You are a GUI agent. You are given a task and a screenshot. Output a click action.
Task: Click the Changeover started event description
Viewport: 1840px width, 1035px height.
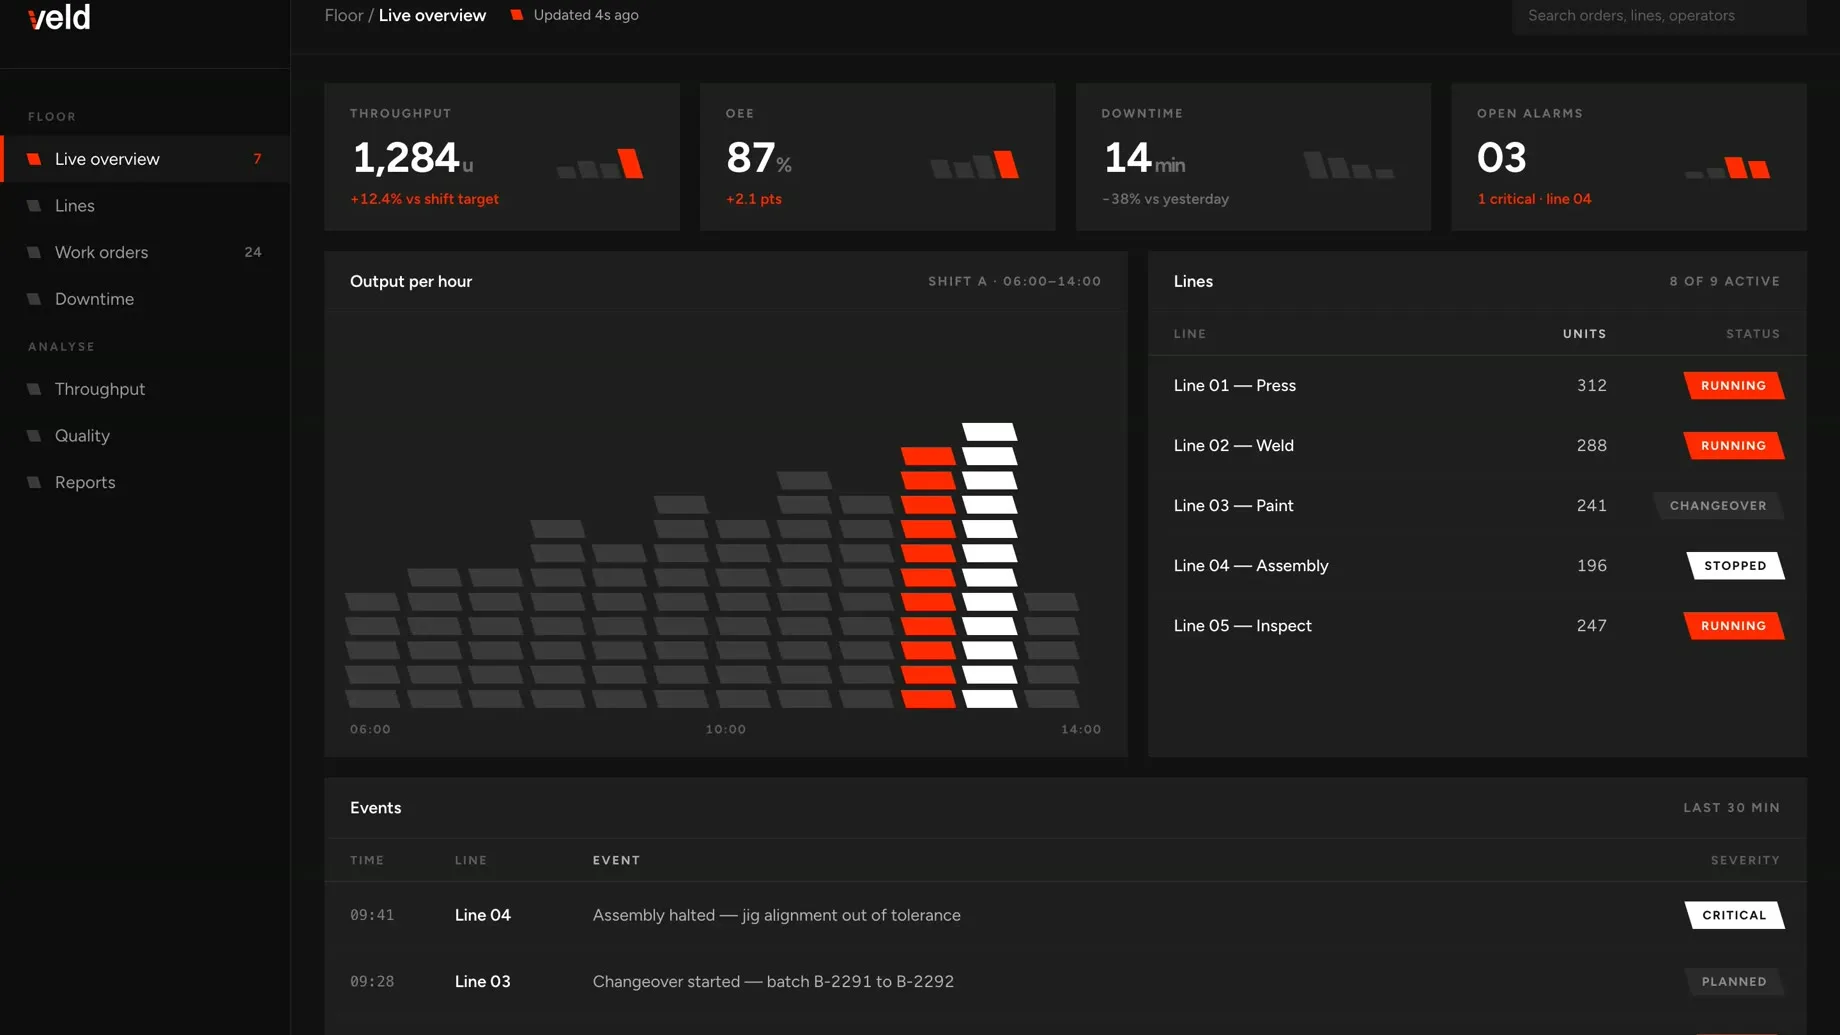click(x=773, y=982)
